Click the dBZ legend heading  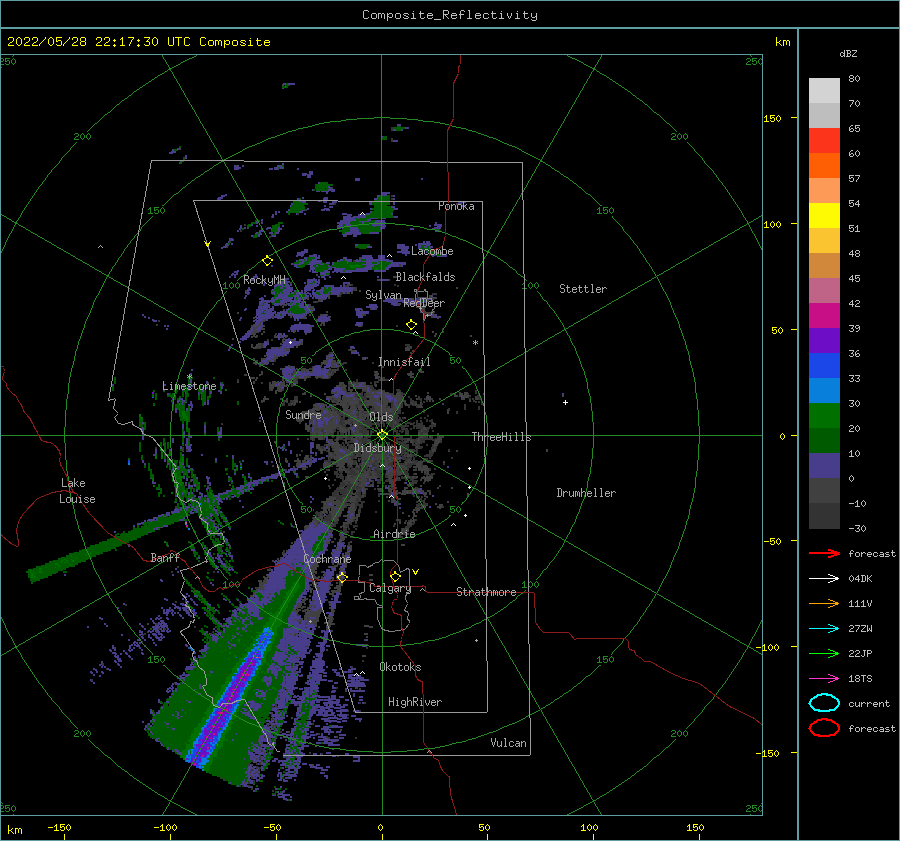[x=848, y=53]
